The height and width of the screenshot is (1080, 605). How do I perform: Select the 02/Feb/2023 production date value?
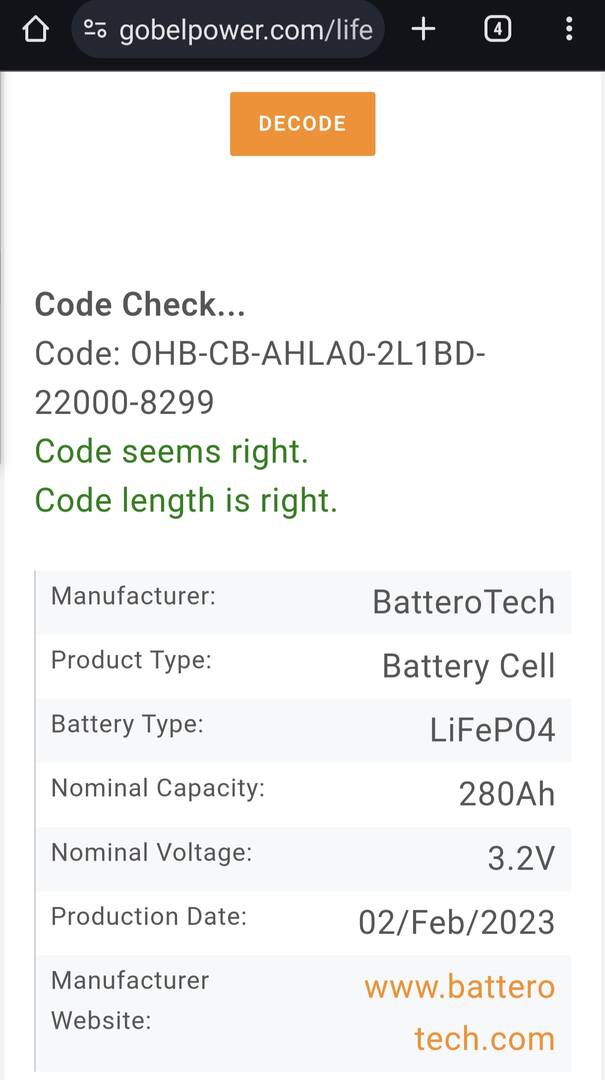pyautogui.click(x=457, y=922)
